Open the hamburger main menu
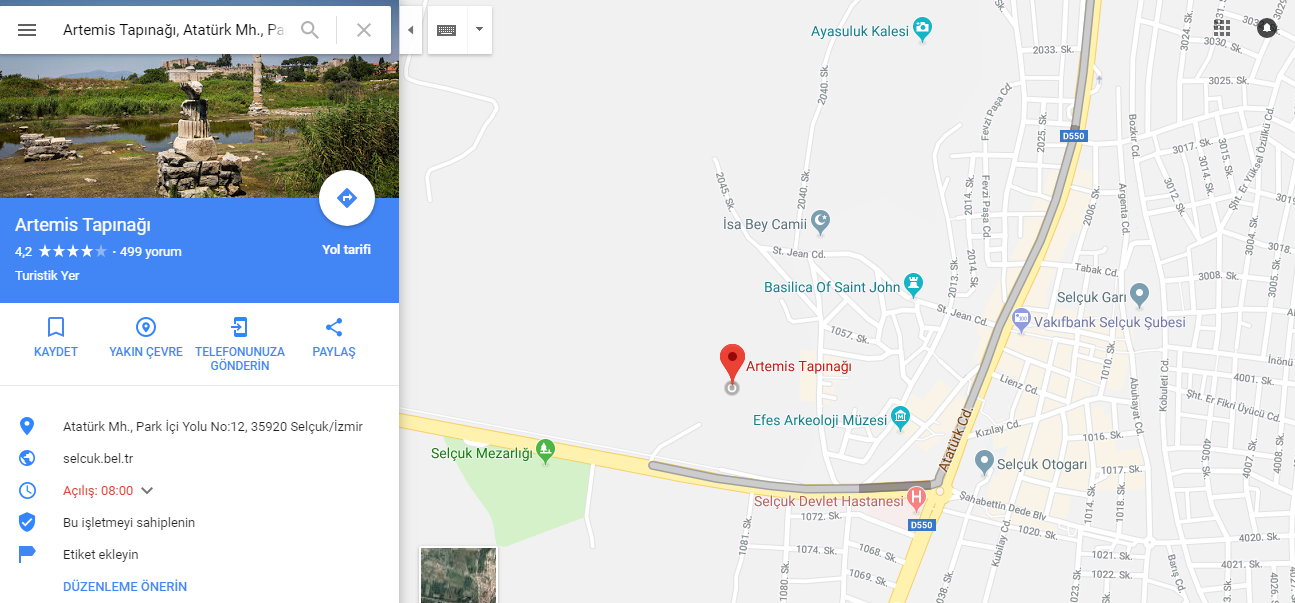This screenshot has width=1295, height=603. tap(27, 30)
